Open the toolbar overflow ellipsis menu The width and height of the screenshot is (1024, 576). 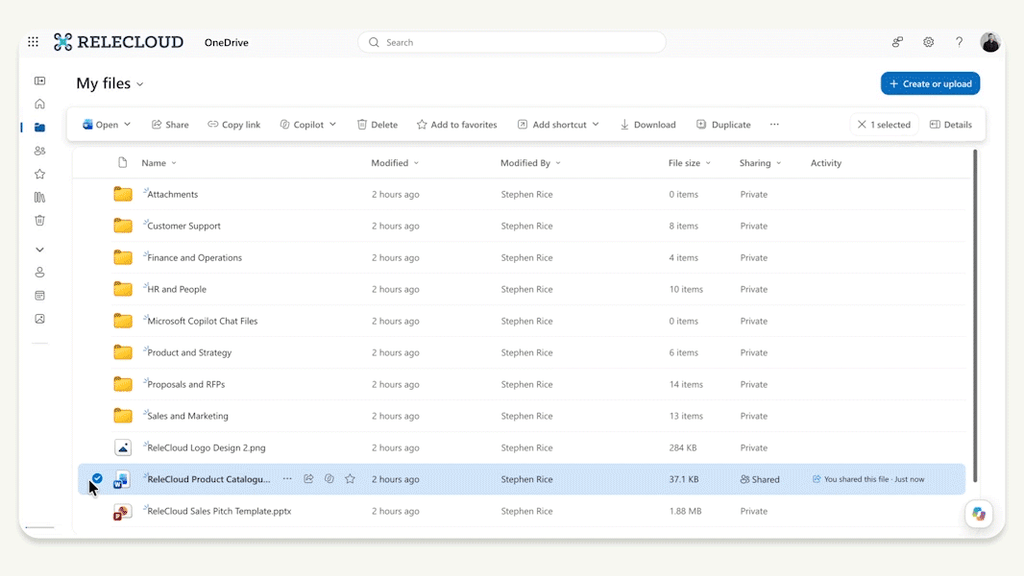pos(774,125)
